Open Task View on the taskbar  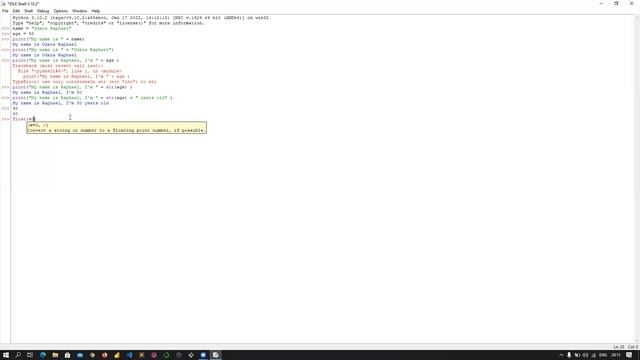(30, 355)
